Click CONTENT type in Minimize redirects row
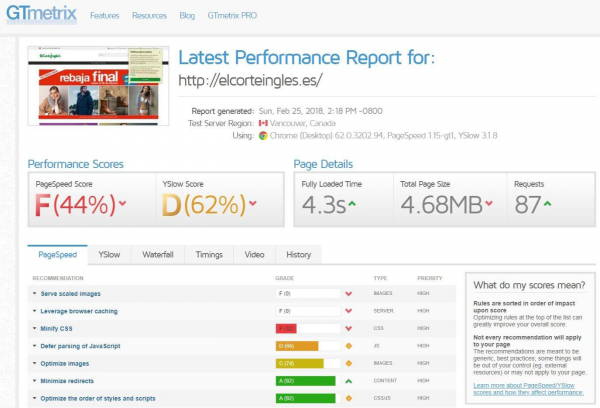600x408 pixels. [385, 381]
